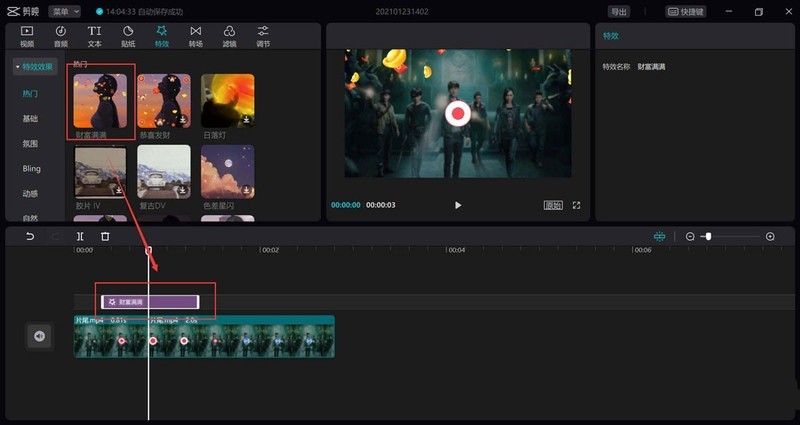Viewport: 800px width, 425px height.
Task: Toggle the timeline snapping magnet icon
Action: point(660,237)
